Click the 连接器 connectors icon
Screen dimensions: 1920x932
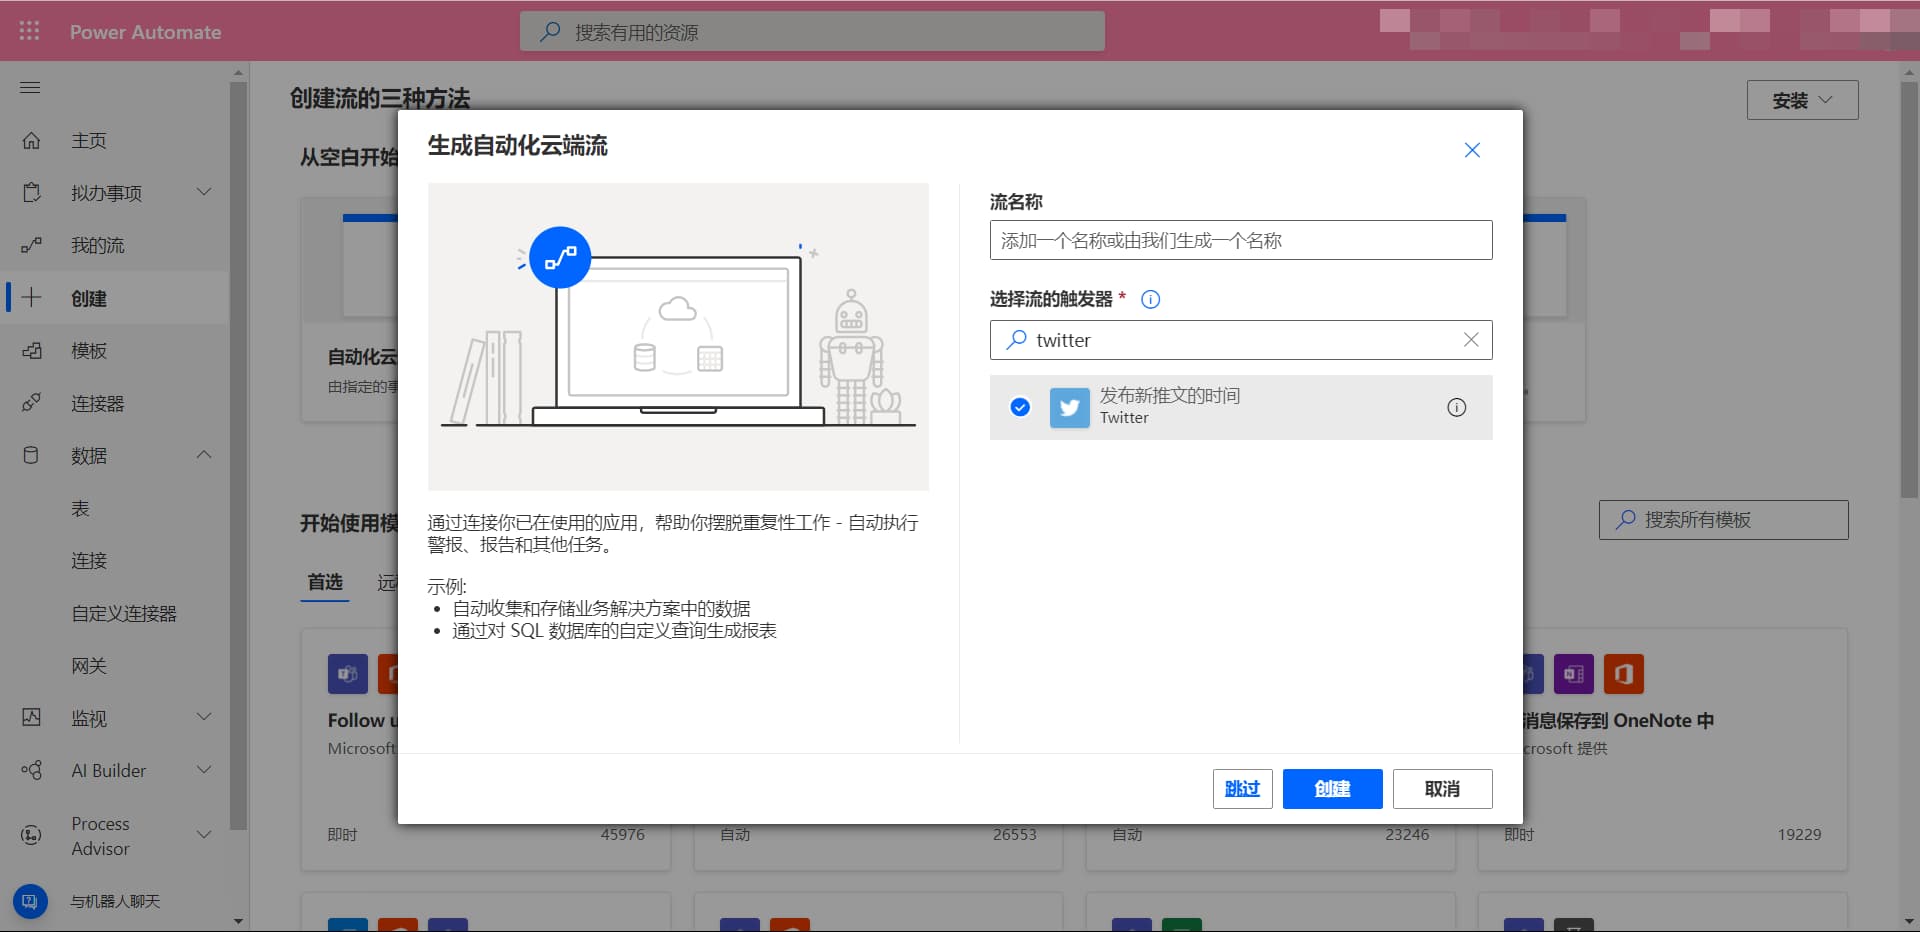pyautogui.click(x=31, y=403)
